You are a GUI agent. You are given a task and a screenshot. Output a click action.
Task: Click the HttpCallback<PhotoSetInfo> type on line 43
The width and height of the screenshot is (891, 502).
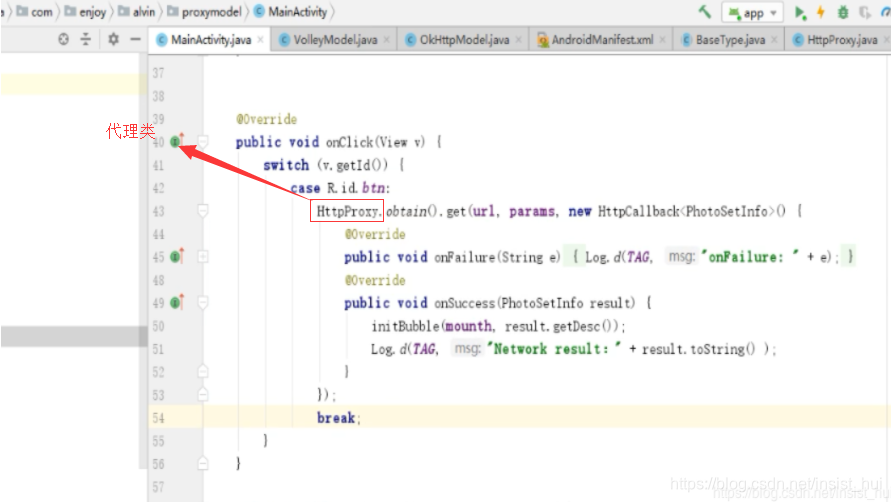pyautogui.click(x=687, y=211)
